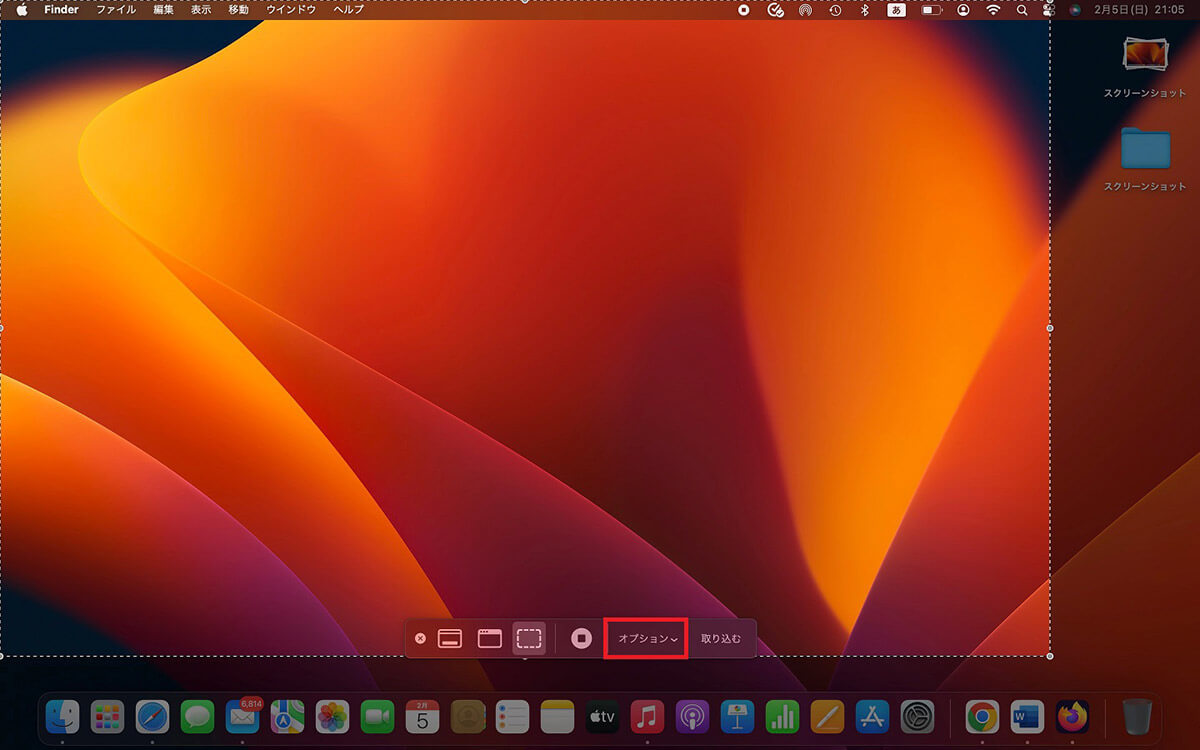This screenshot has width=1200, height=750.
Task: Open the 編集 menu
Action: 163,10
